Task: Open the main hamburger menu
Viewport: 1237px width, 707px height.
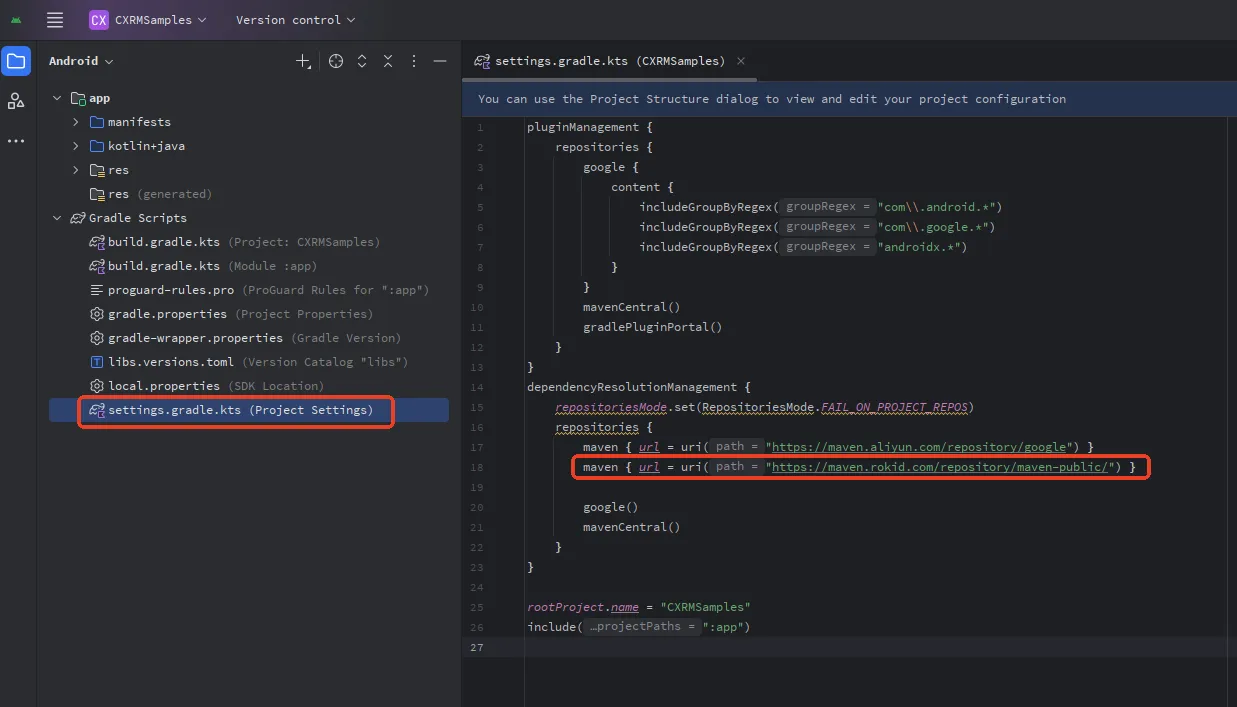Action: 55,20
